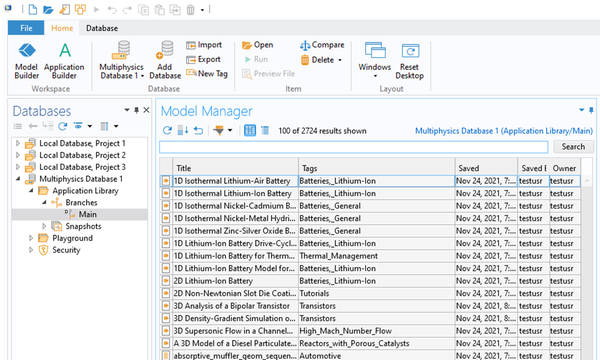This screenshot has width=600, height=360.
Task: Select the Playground tree item
Action: pyautogui.click(x=72, y=238)
